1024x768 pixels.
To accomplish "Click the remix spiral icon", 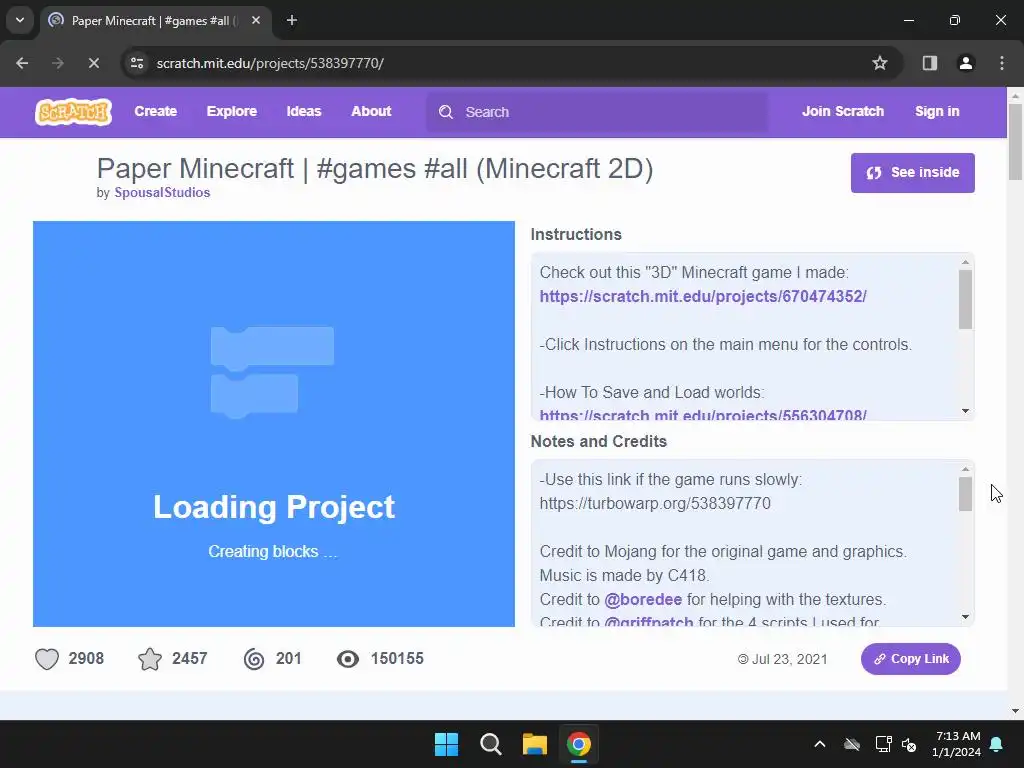I will (x=254, y=659).
